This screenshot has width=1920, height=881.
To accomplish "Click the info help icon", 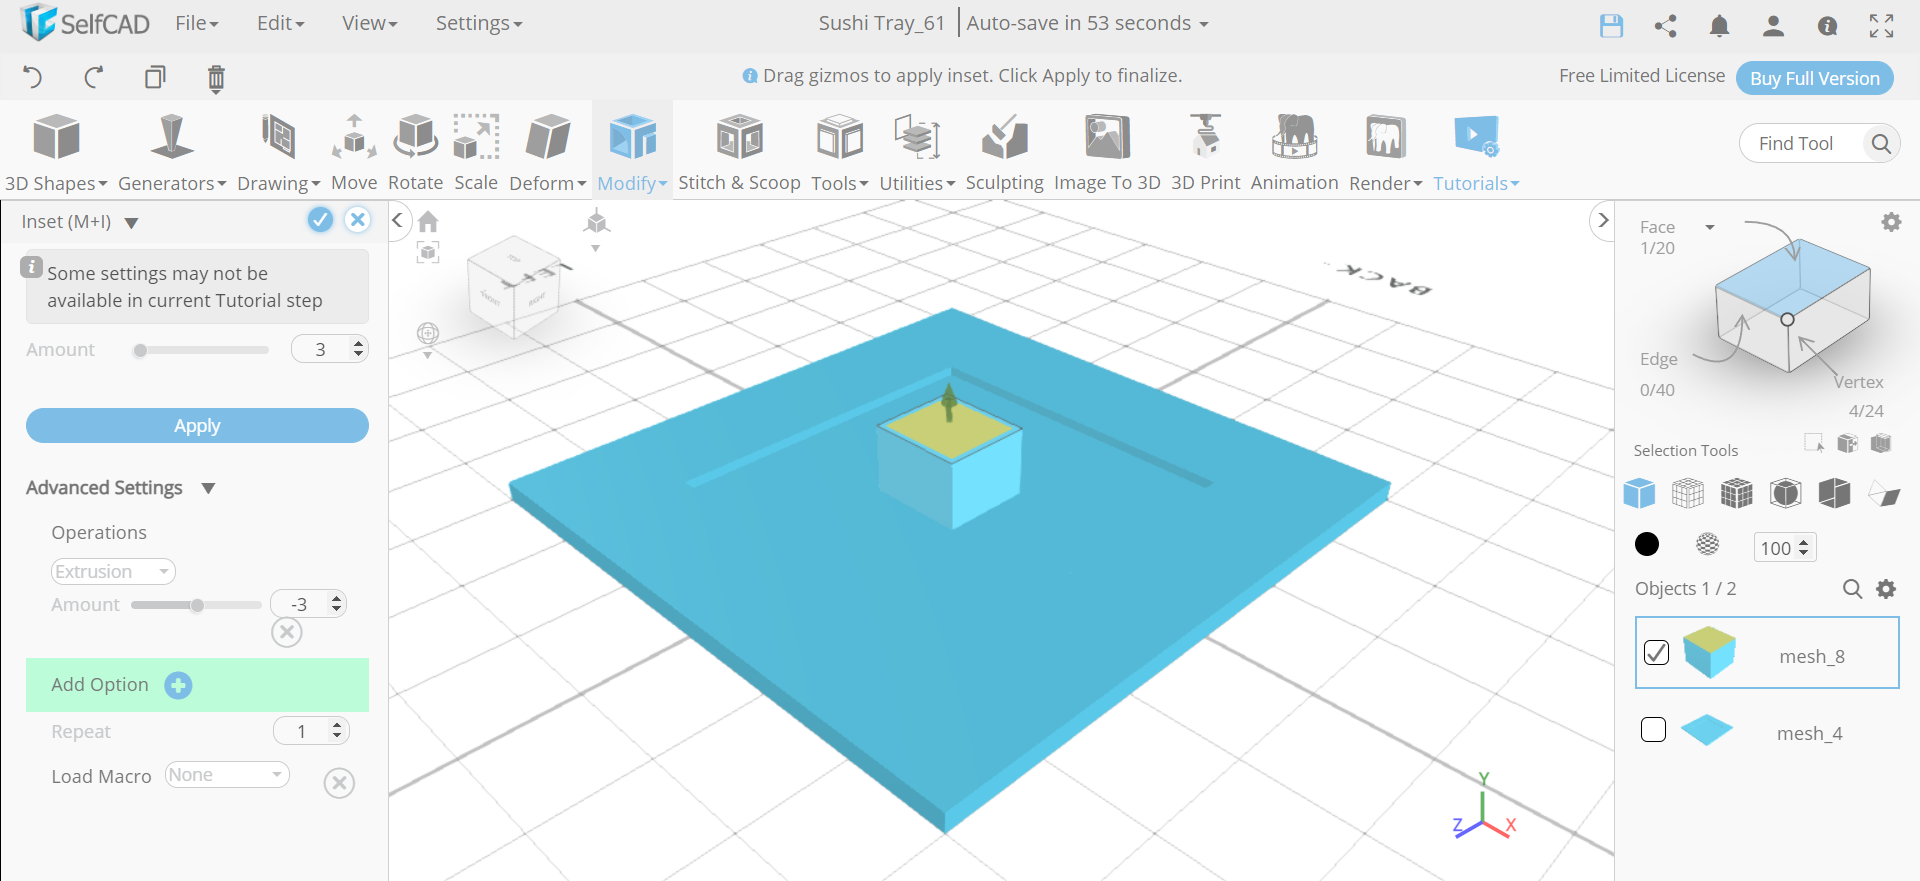I will 1827,26.
